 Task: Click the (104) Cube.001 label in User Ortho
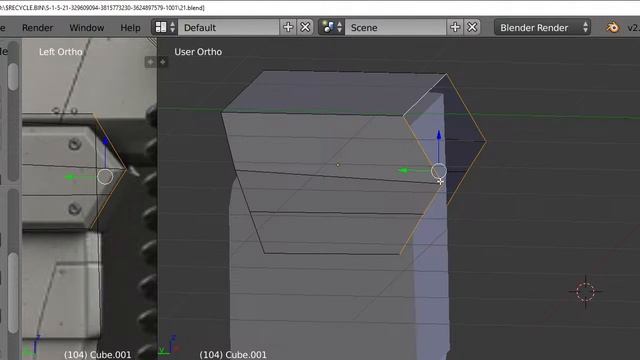click(233, 354)
